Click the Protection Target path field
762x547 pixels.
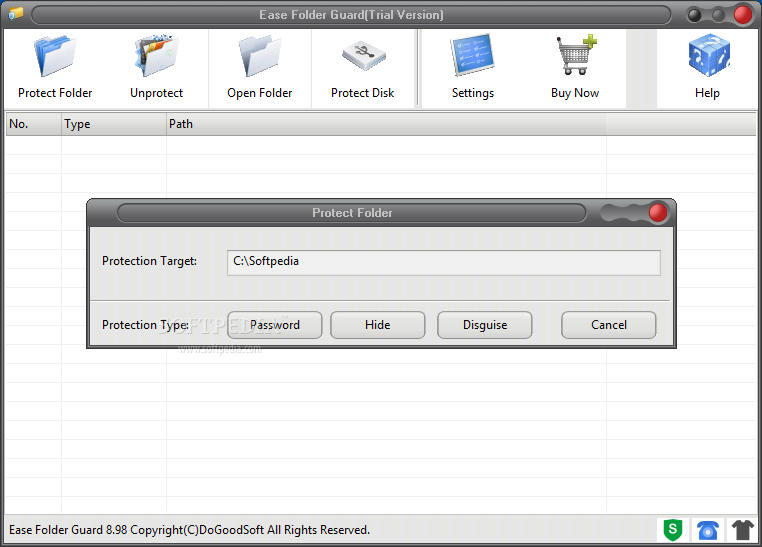pyautogui.click(x=444, y=263)
